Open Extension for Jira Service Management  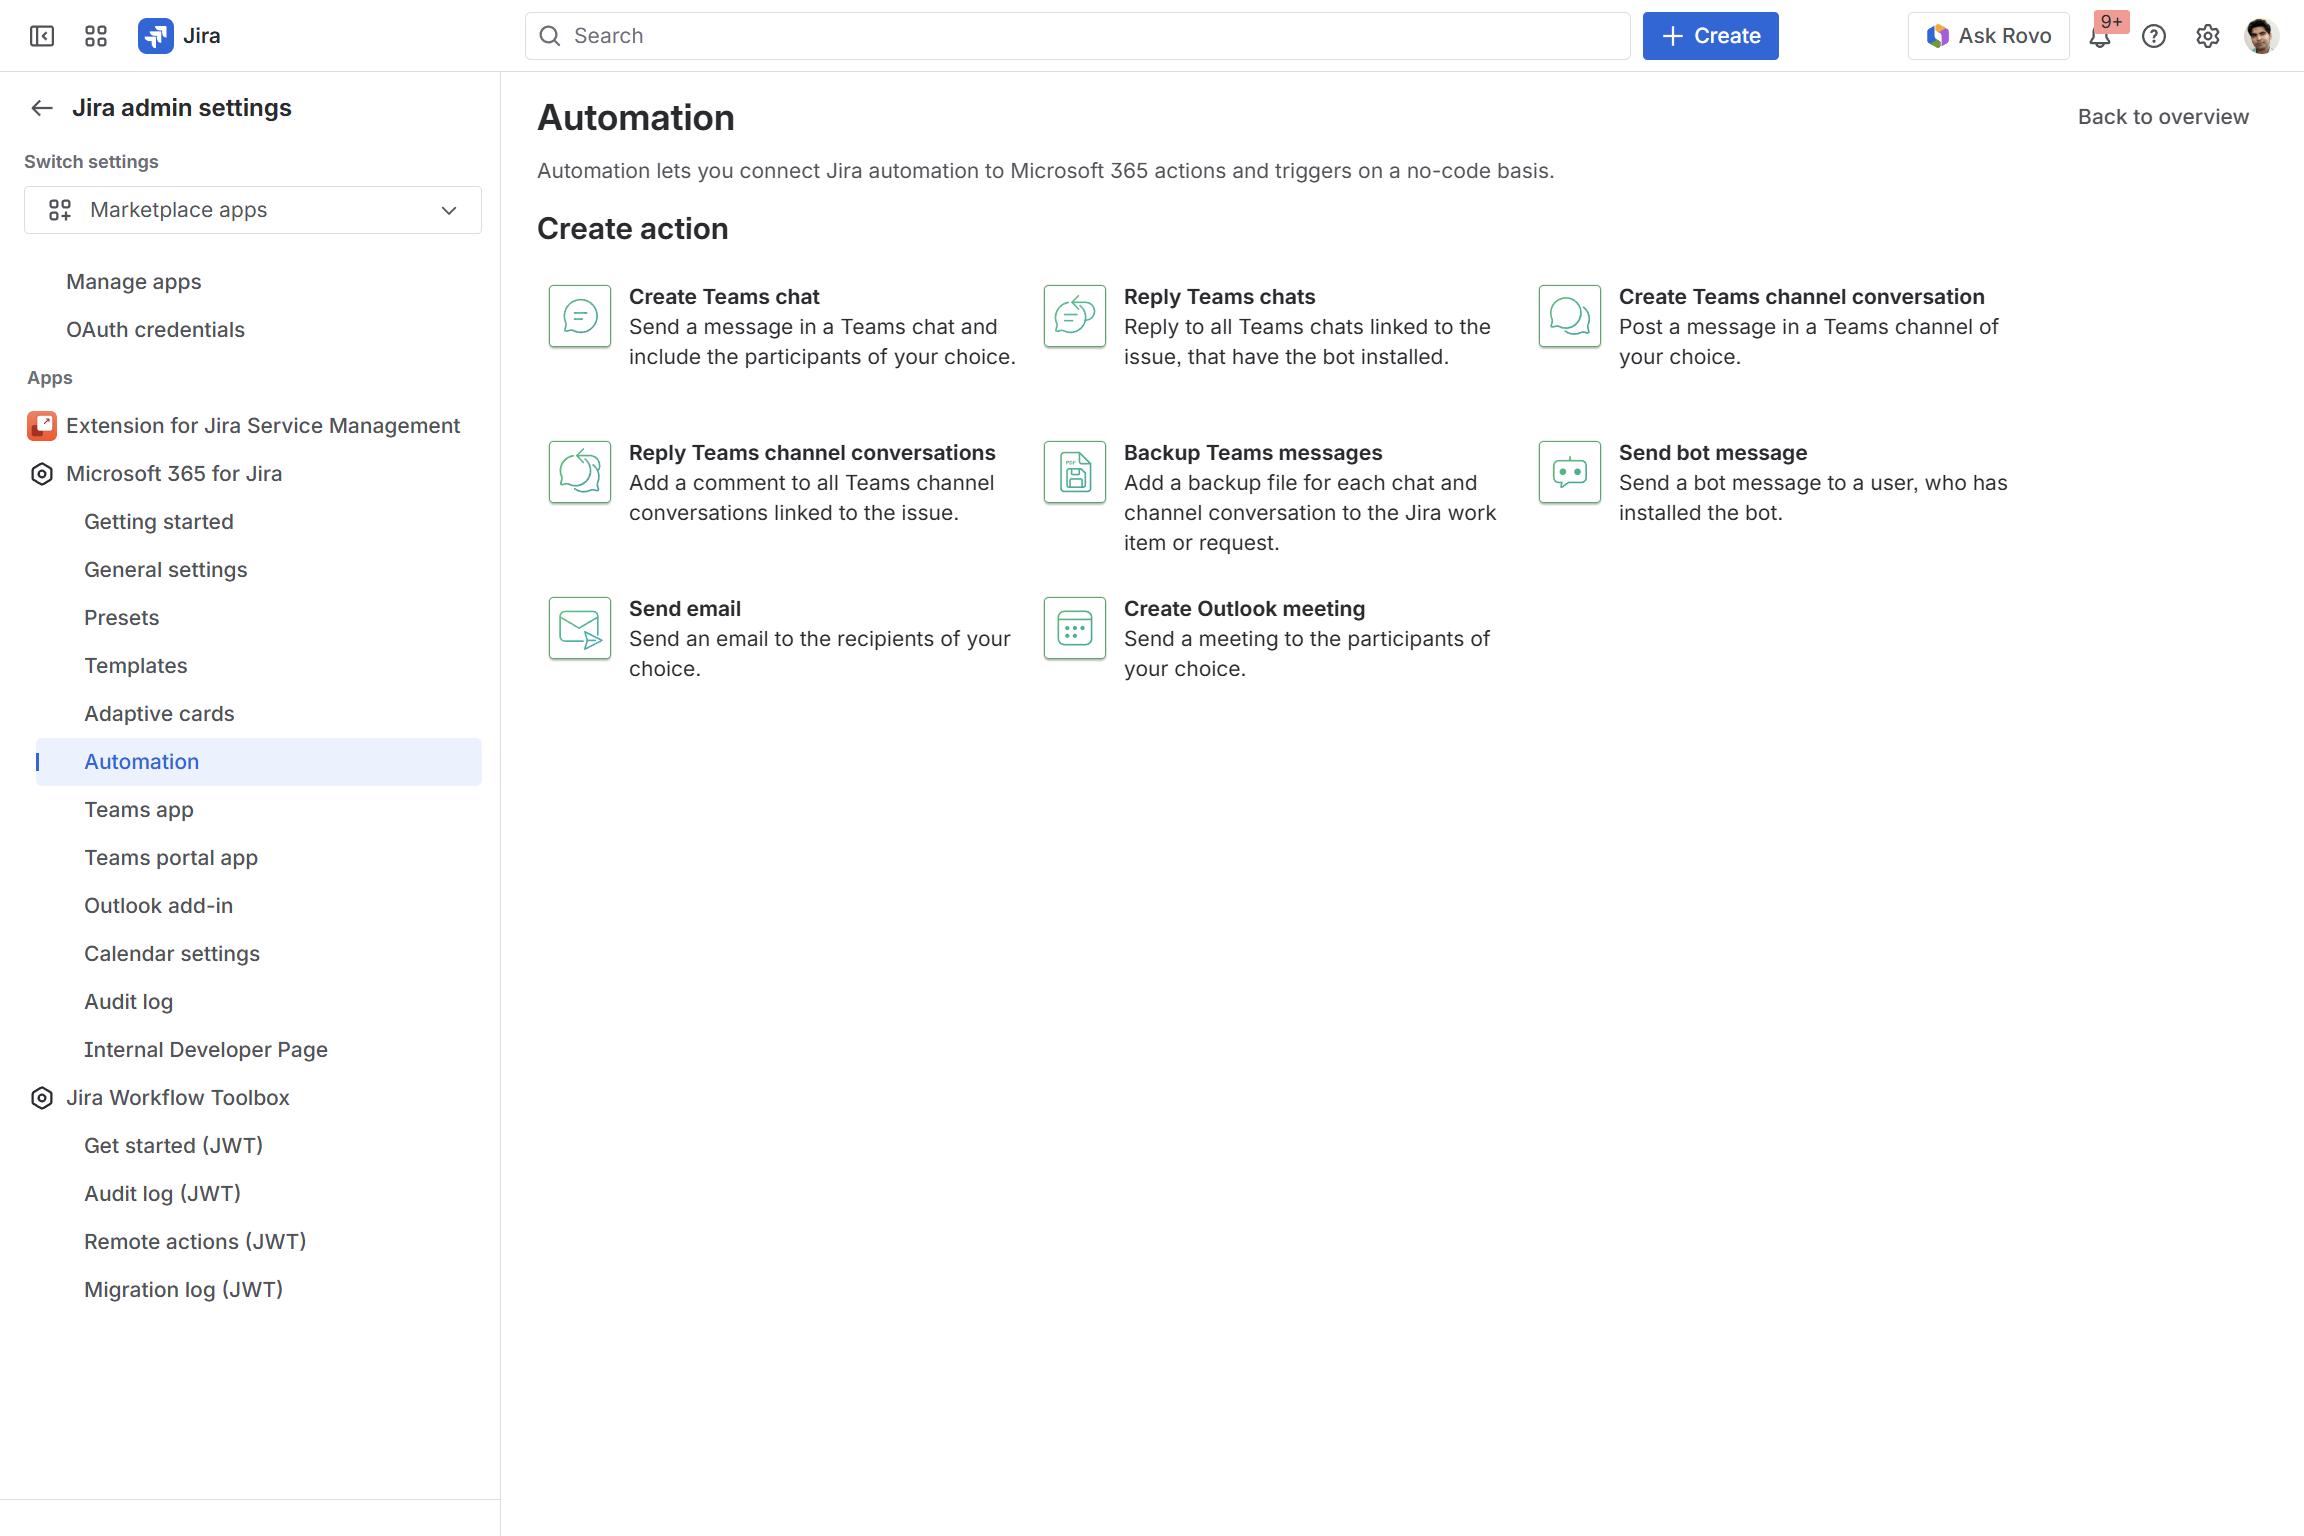[x=263, y=426]
